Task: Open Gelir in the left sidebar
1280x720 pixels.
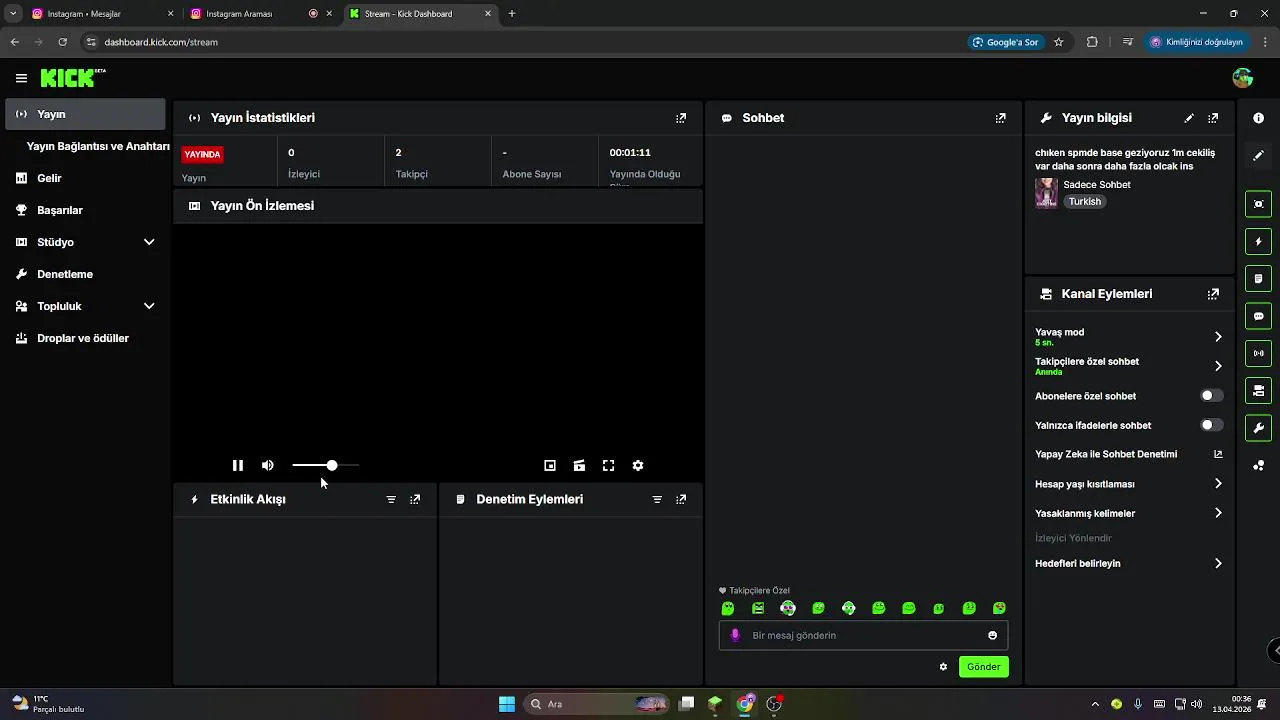Action: pos(85,178)
